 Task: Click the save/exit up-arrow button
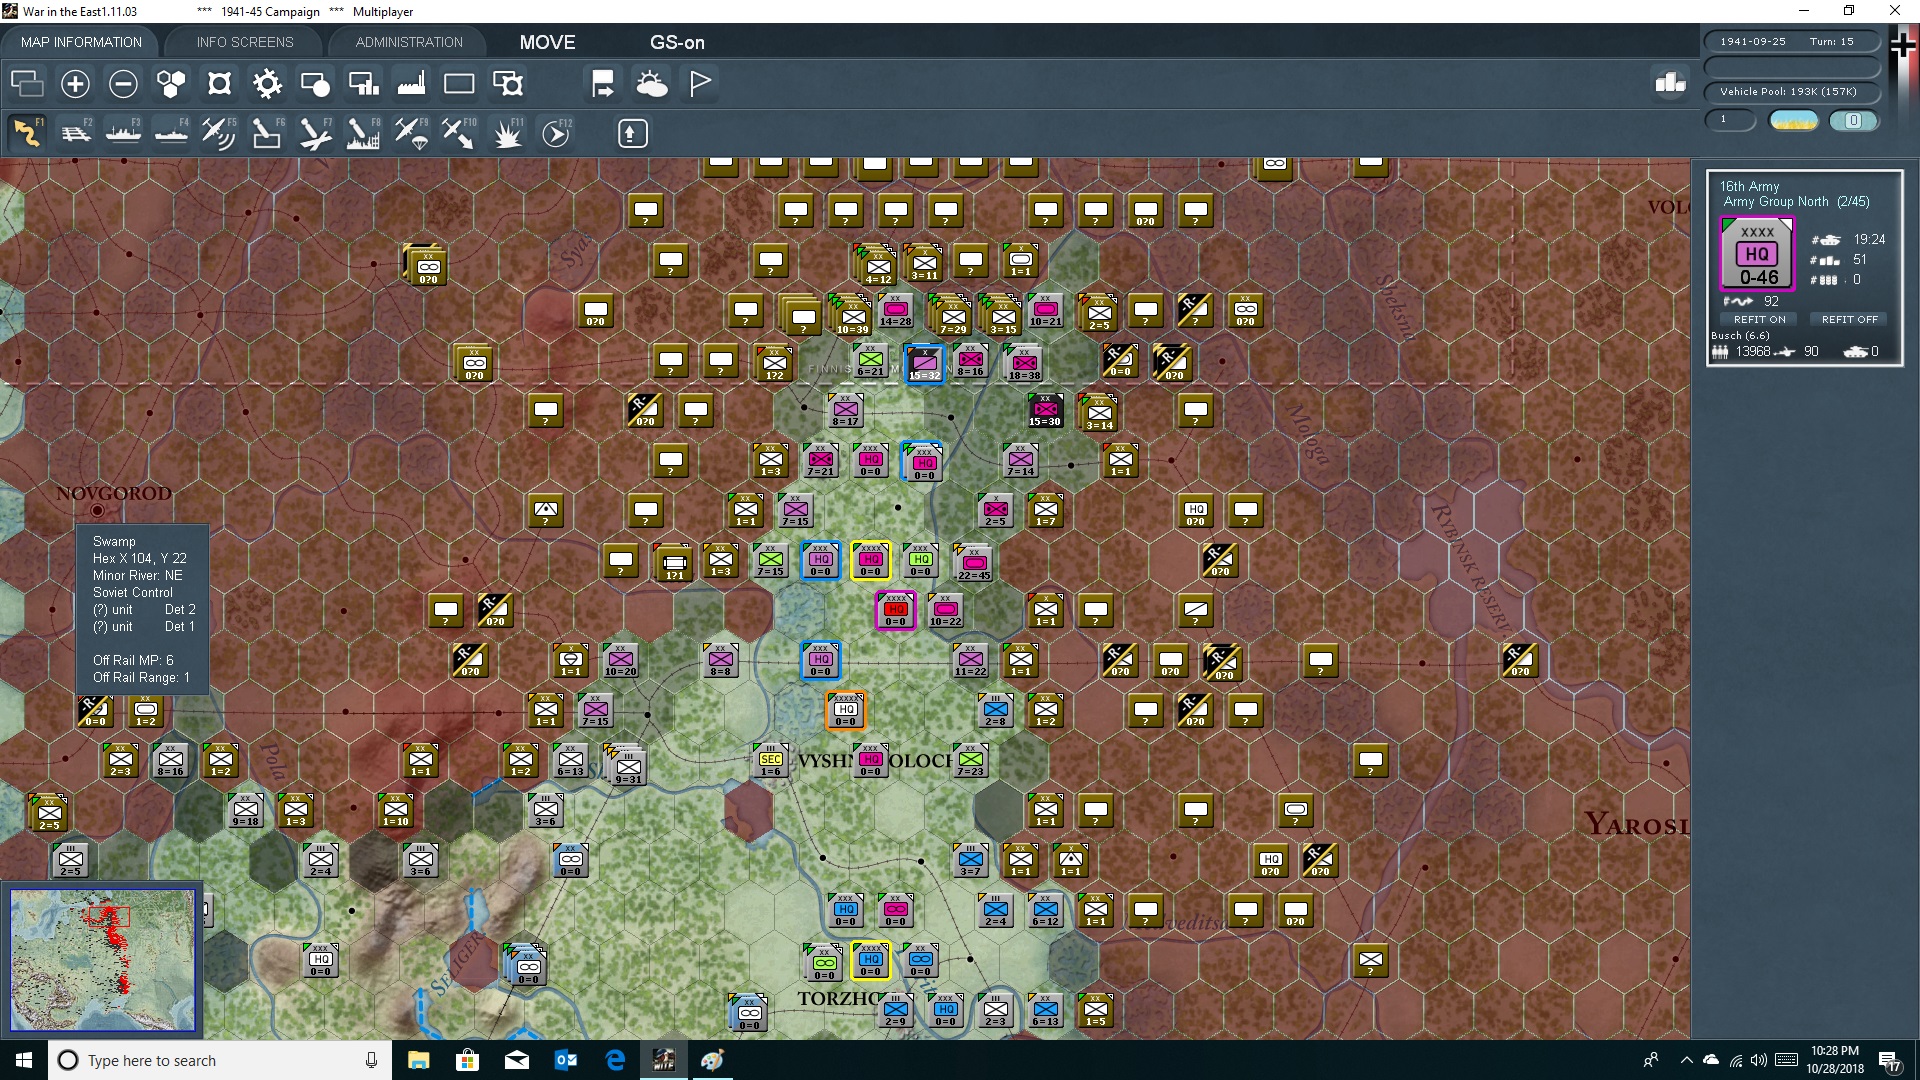tap(632, 132)
